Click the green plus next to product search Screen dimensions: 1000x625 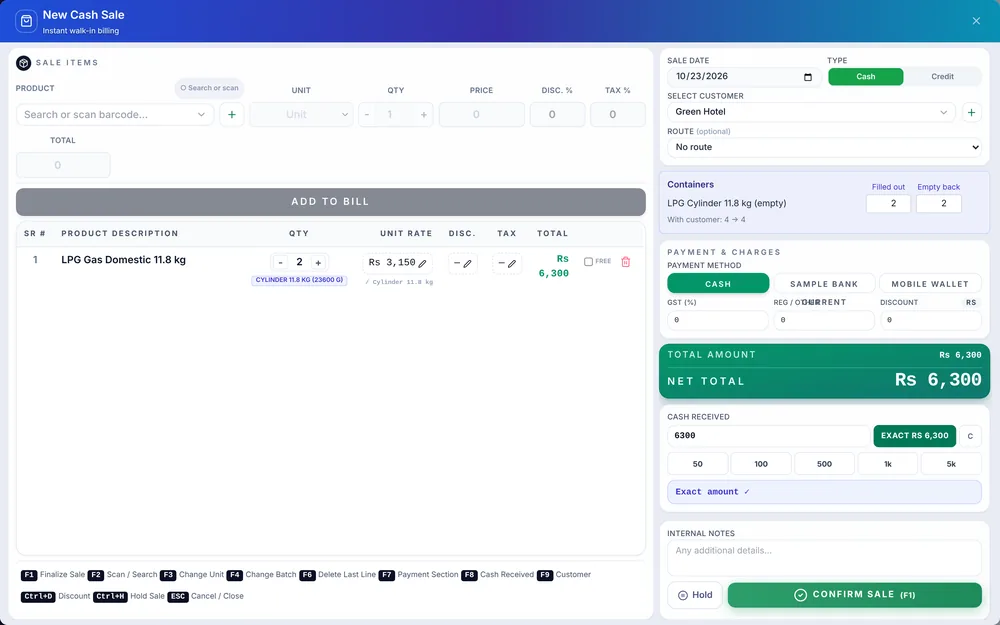[232, 115]
